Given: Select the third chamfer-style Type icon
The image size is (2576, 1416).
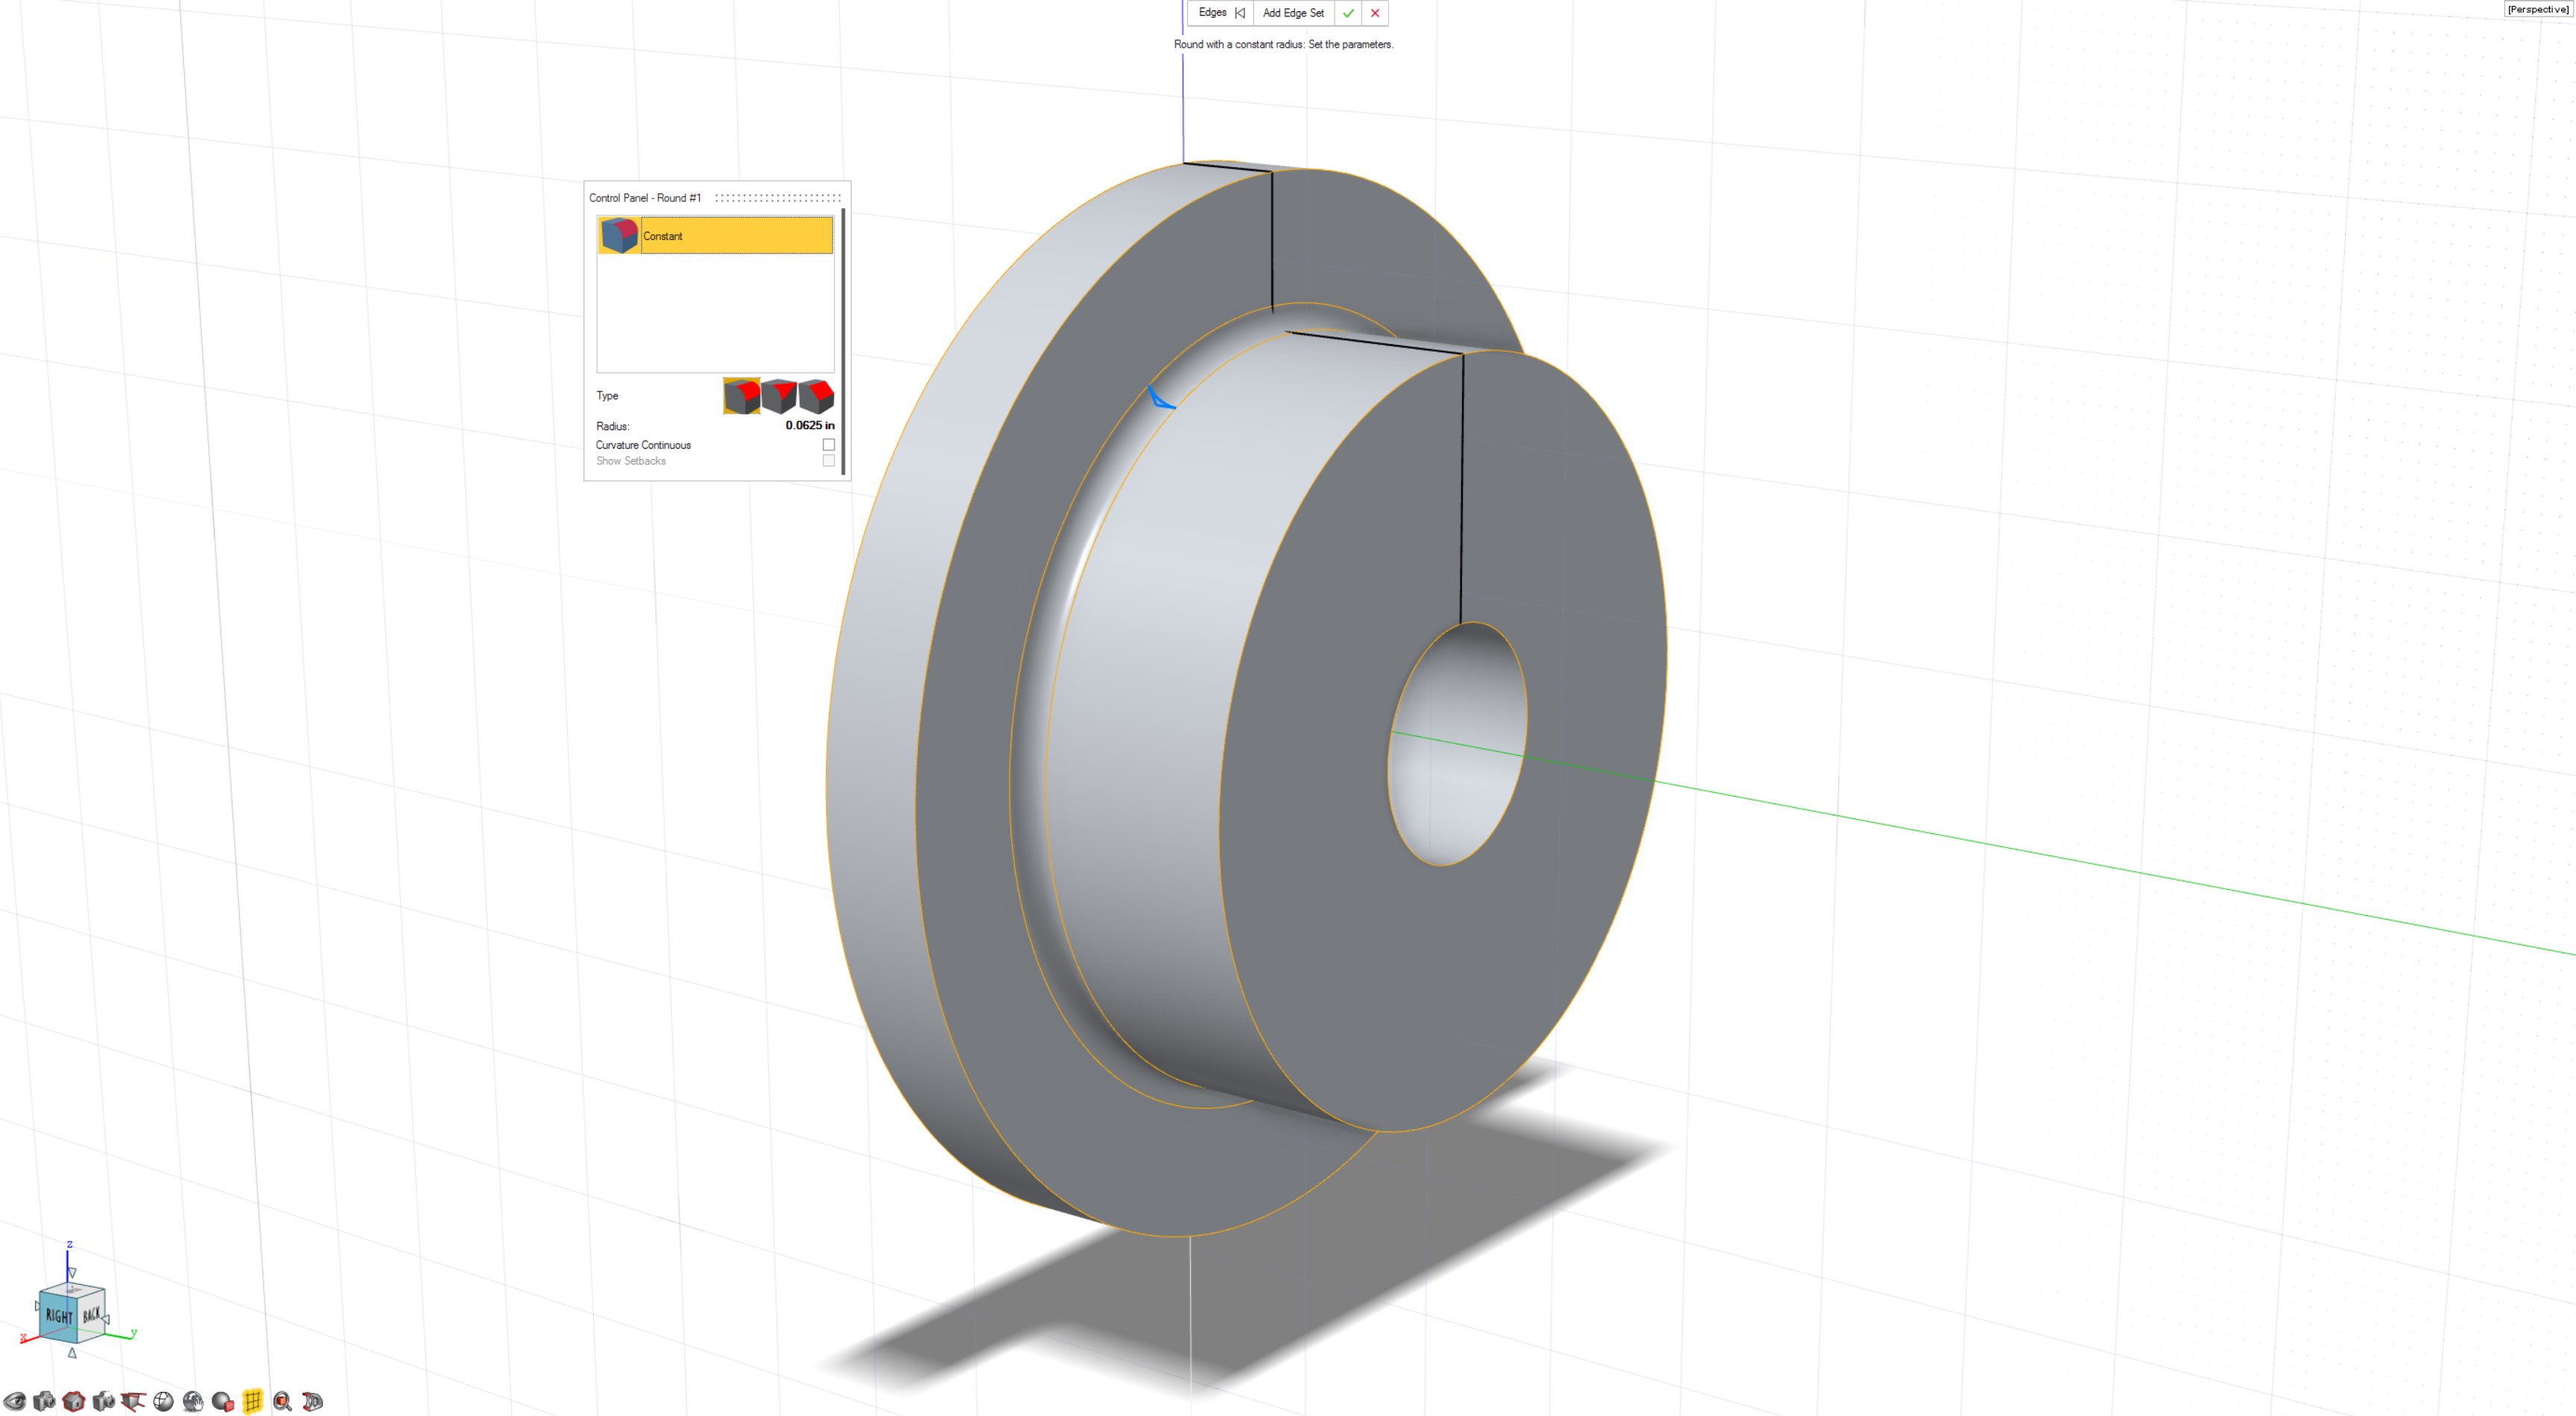Looking at the screenshot, I should (816, 396).
